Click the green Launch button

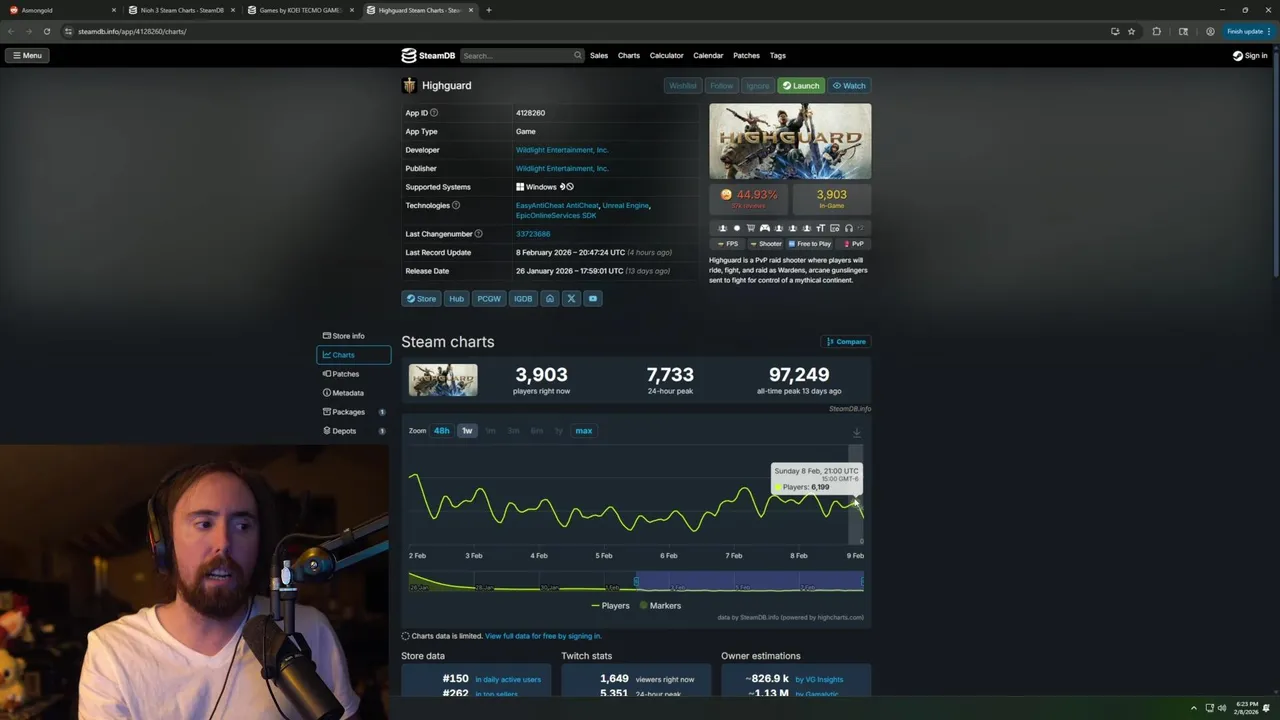[801, 86]
